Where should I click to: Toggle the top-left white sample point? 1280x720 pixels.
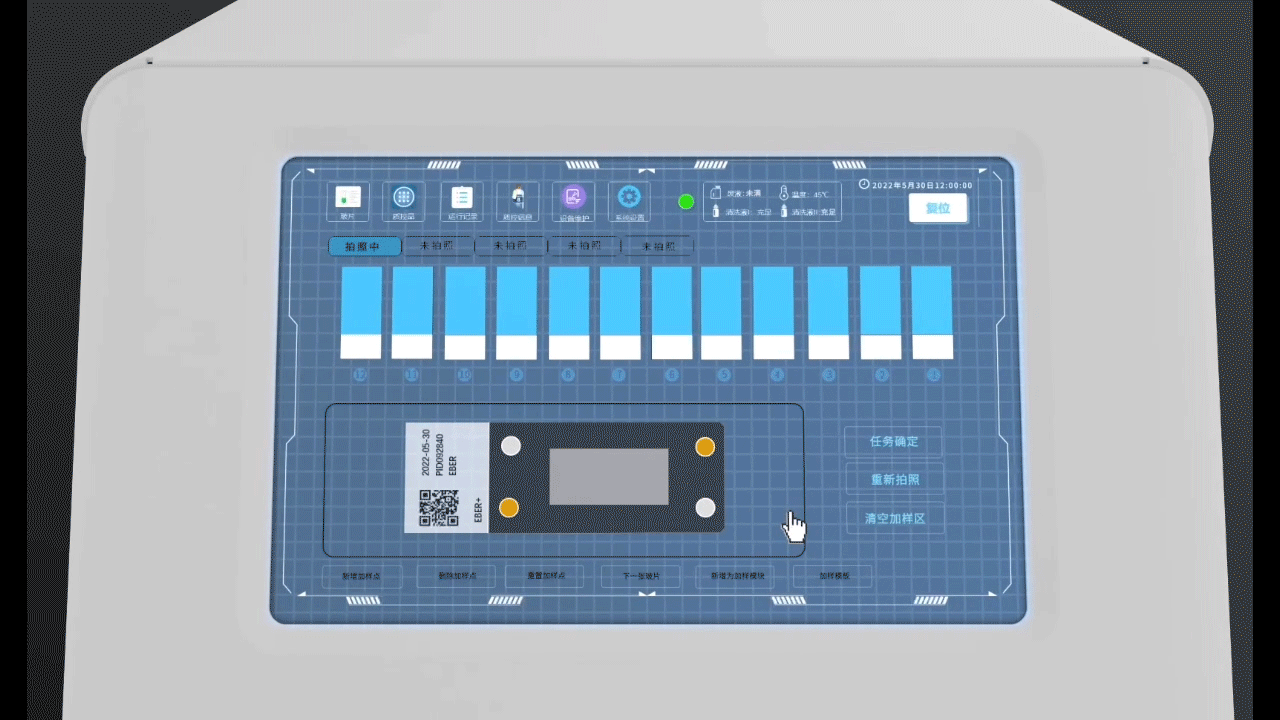[511, 446]
